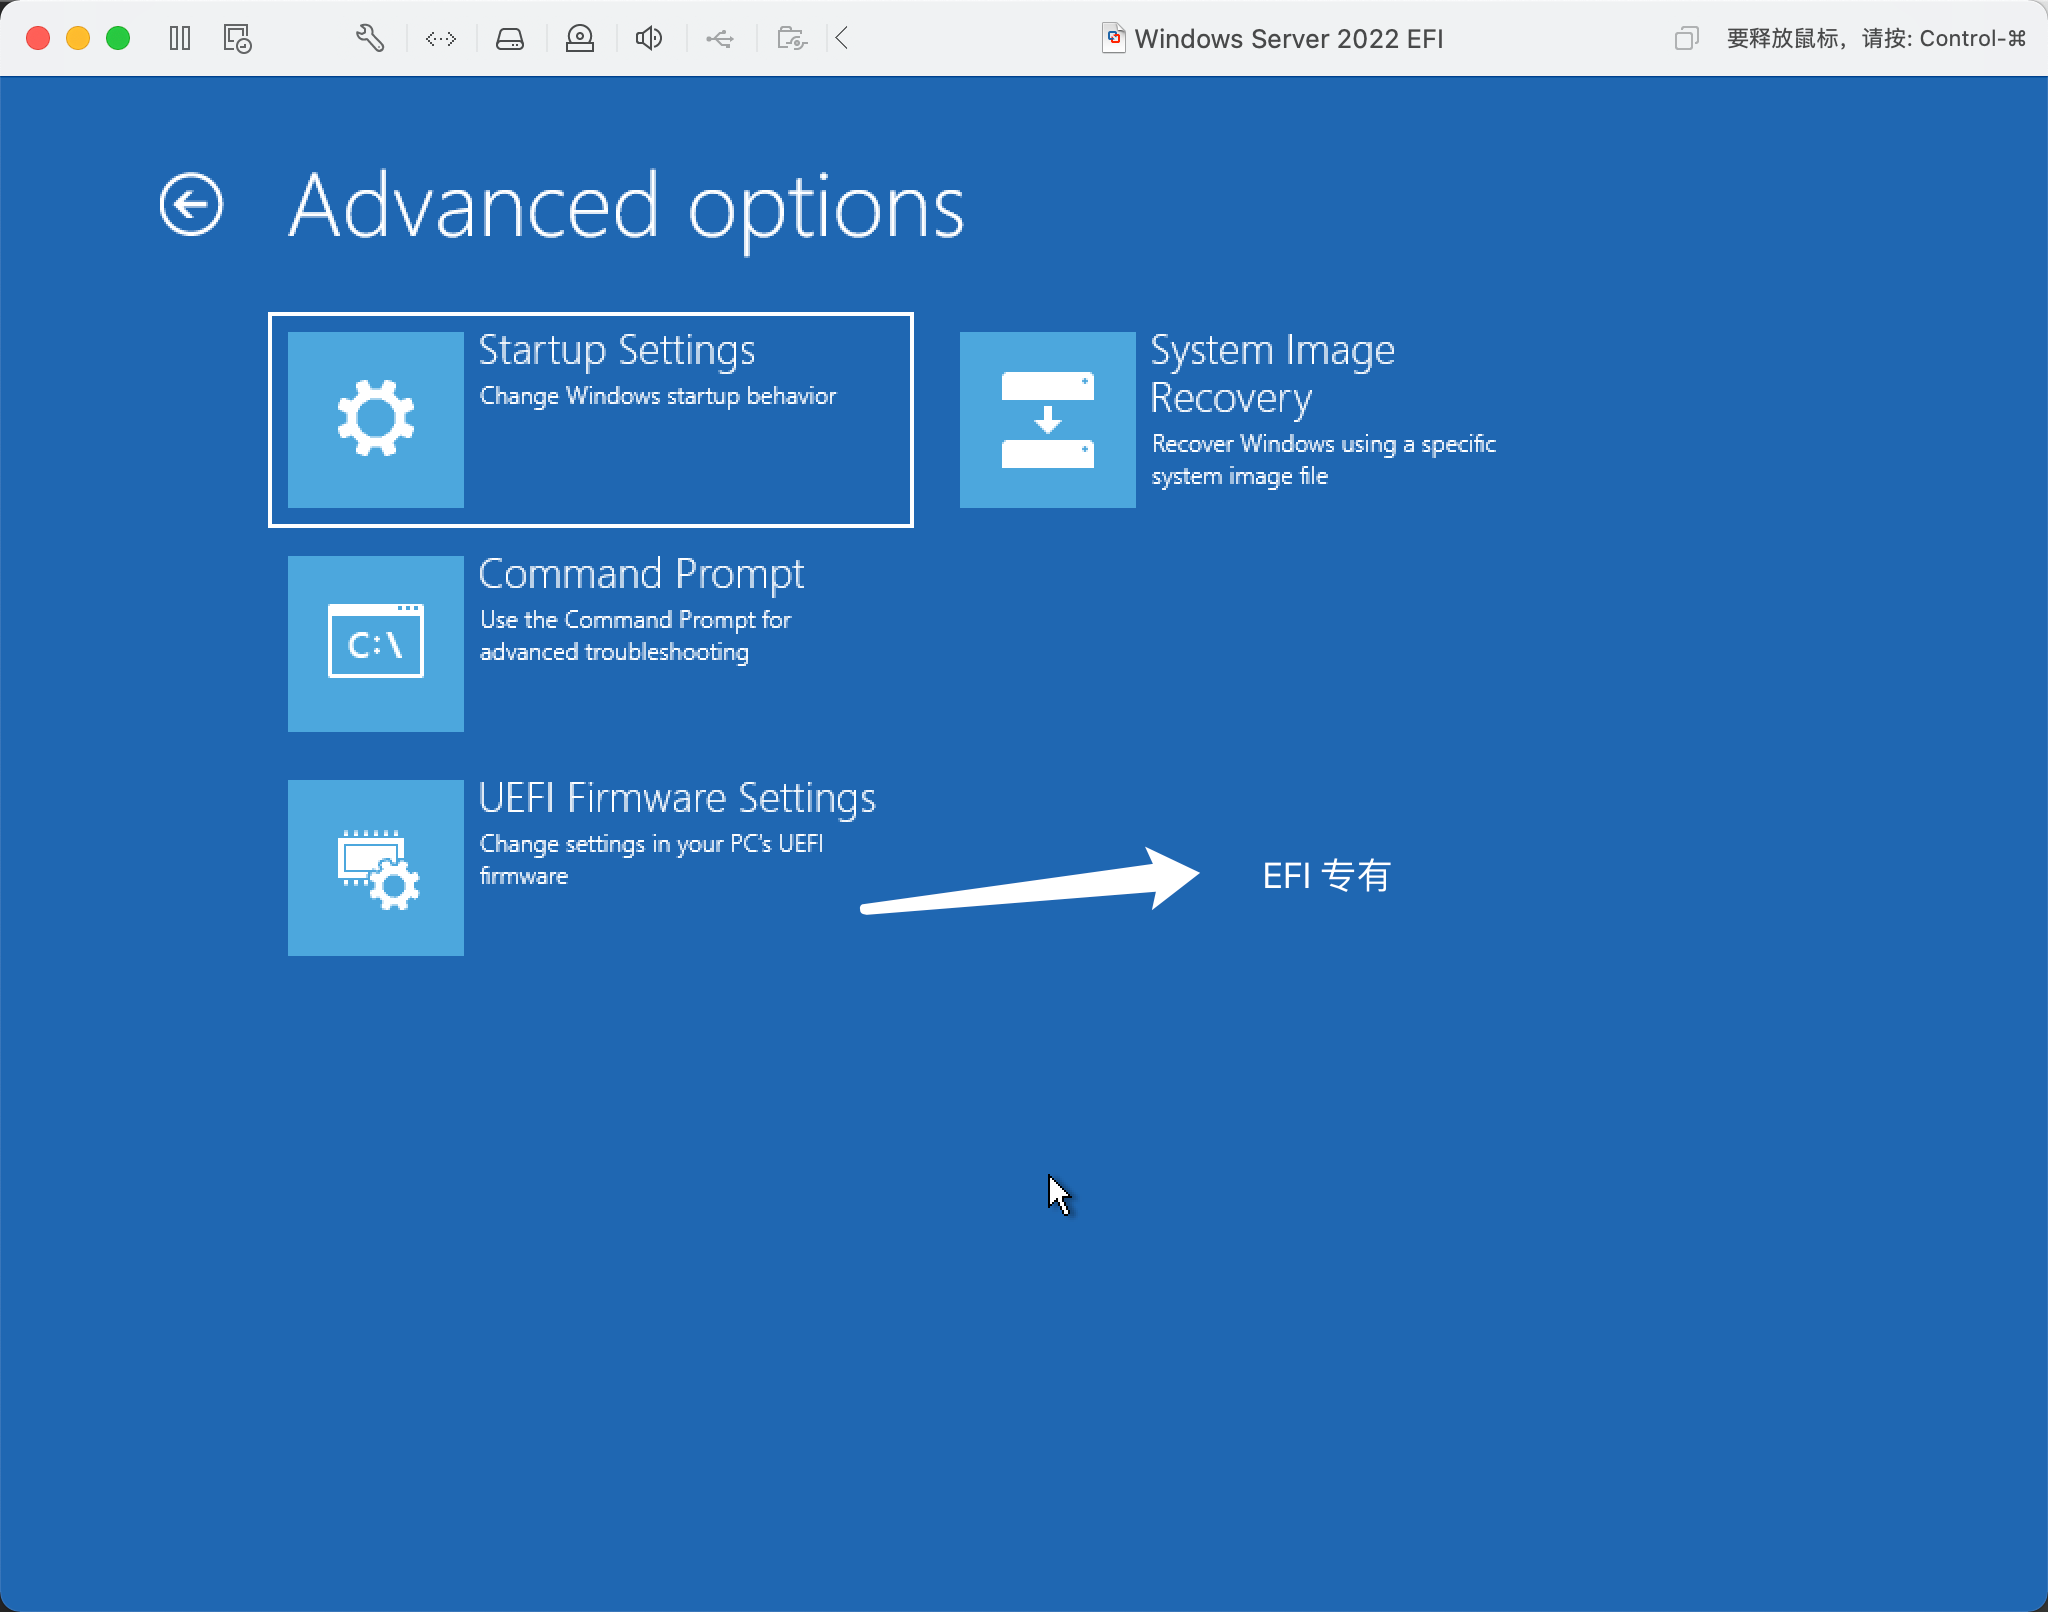Choose System Image Recovery option
2048x1612 pixels.
[1272, 372]
